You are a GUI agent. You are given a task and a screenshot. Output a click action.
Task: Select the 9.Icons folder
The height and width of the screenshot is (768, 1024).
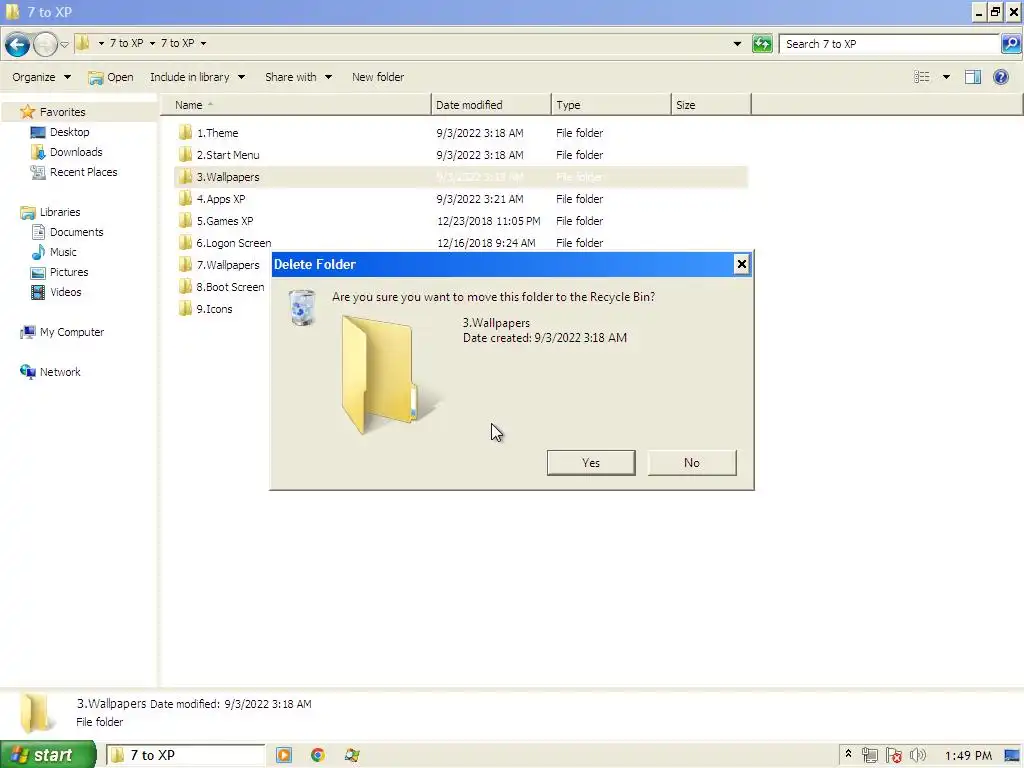214,309
